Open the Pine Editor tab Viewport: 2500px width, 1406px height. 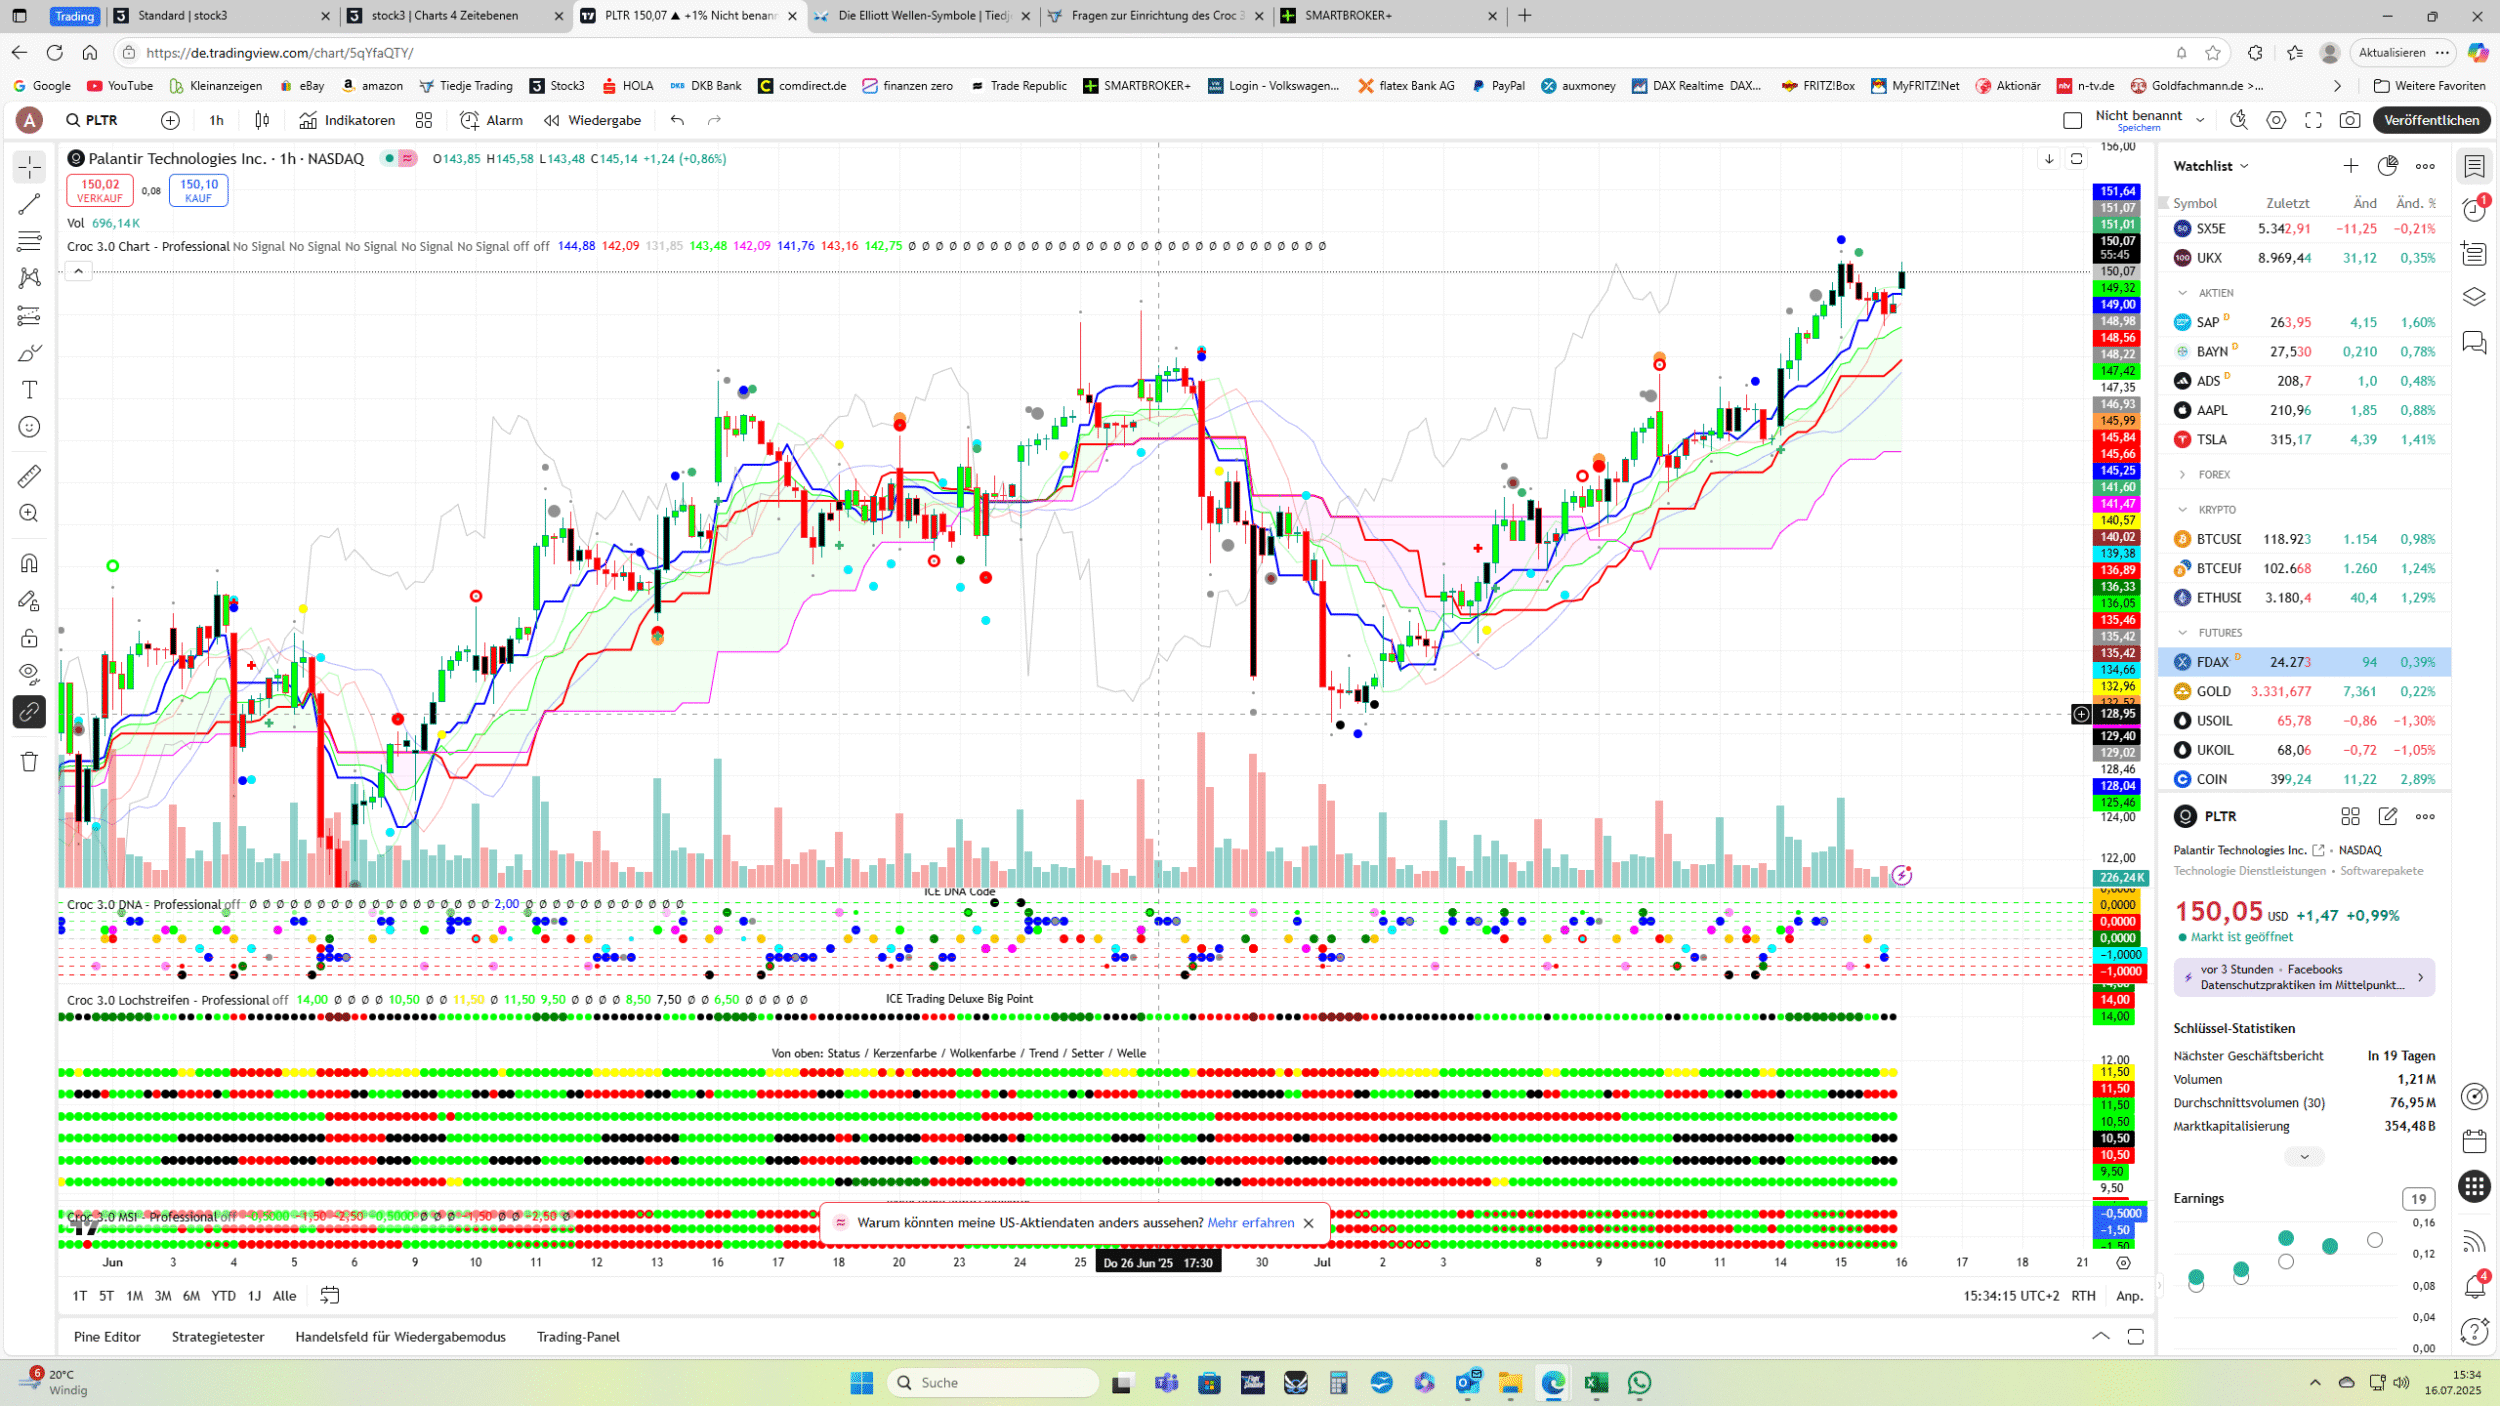(x=107, y=1337)
